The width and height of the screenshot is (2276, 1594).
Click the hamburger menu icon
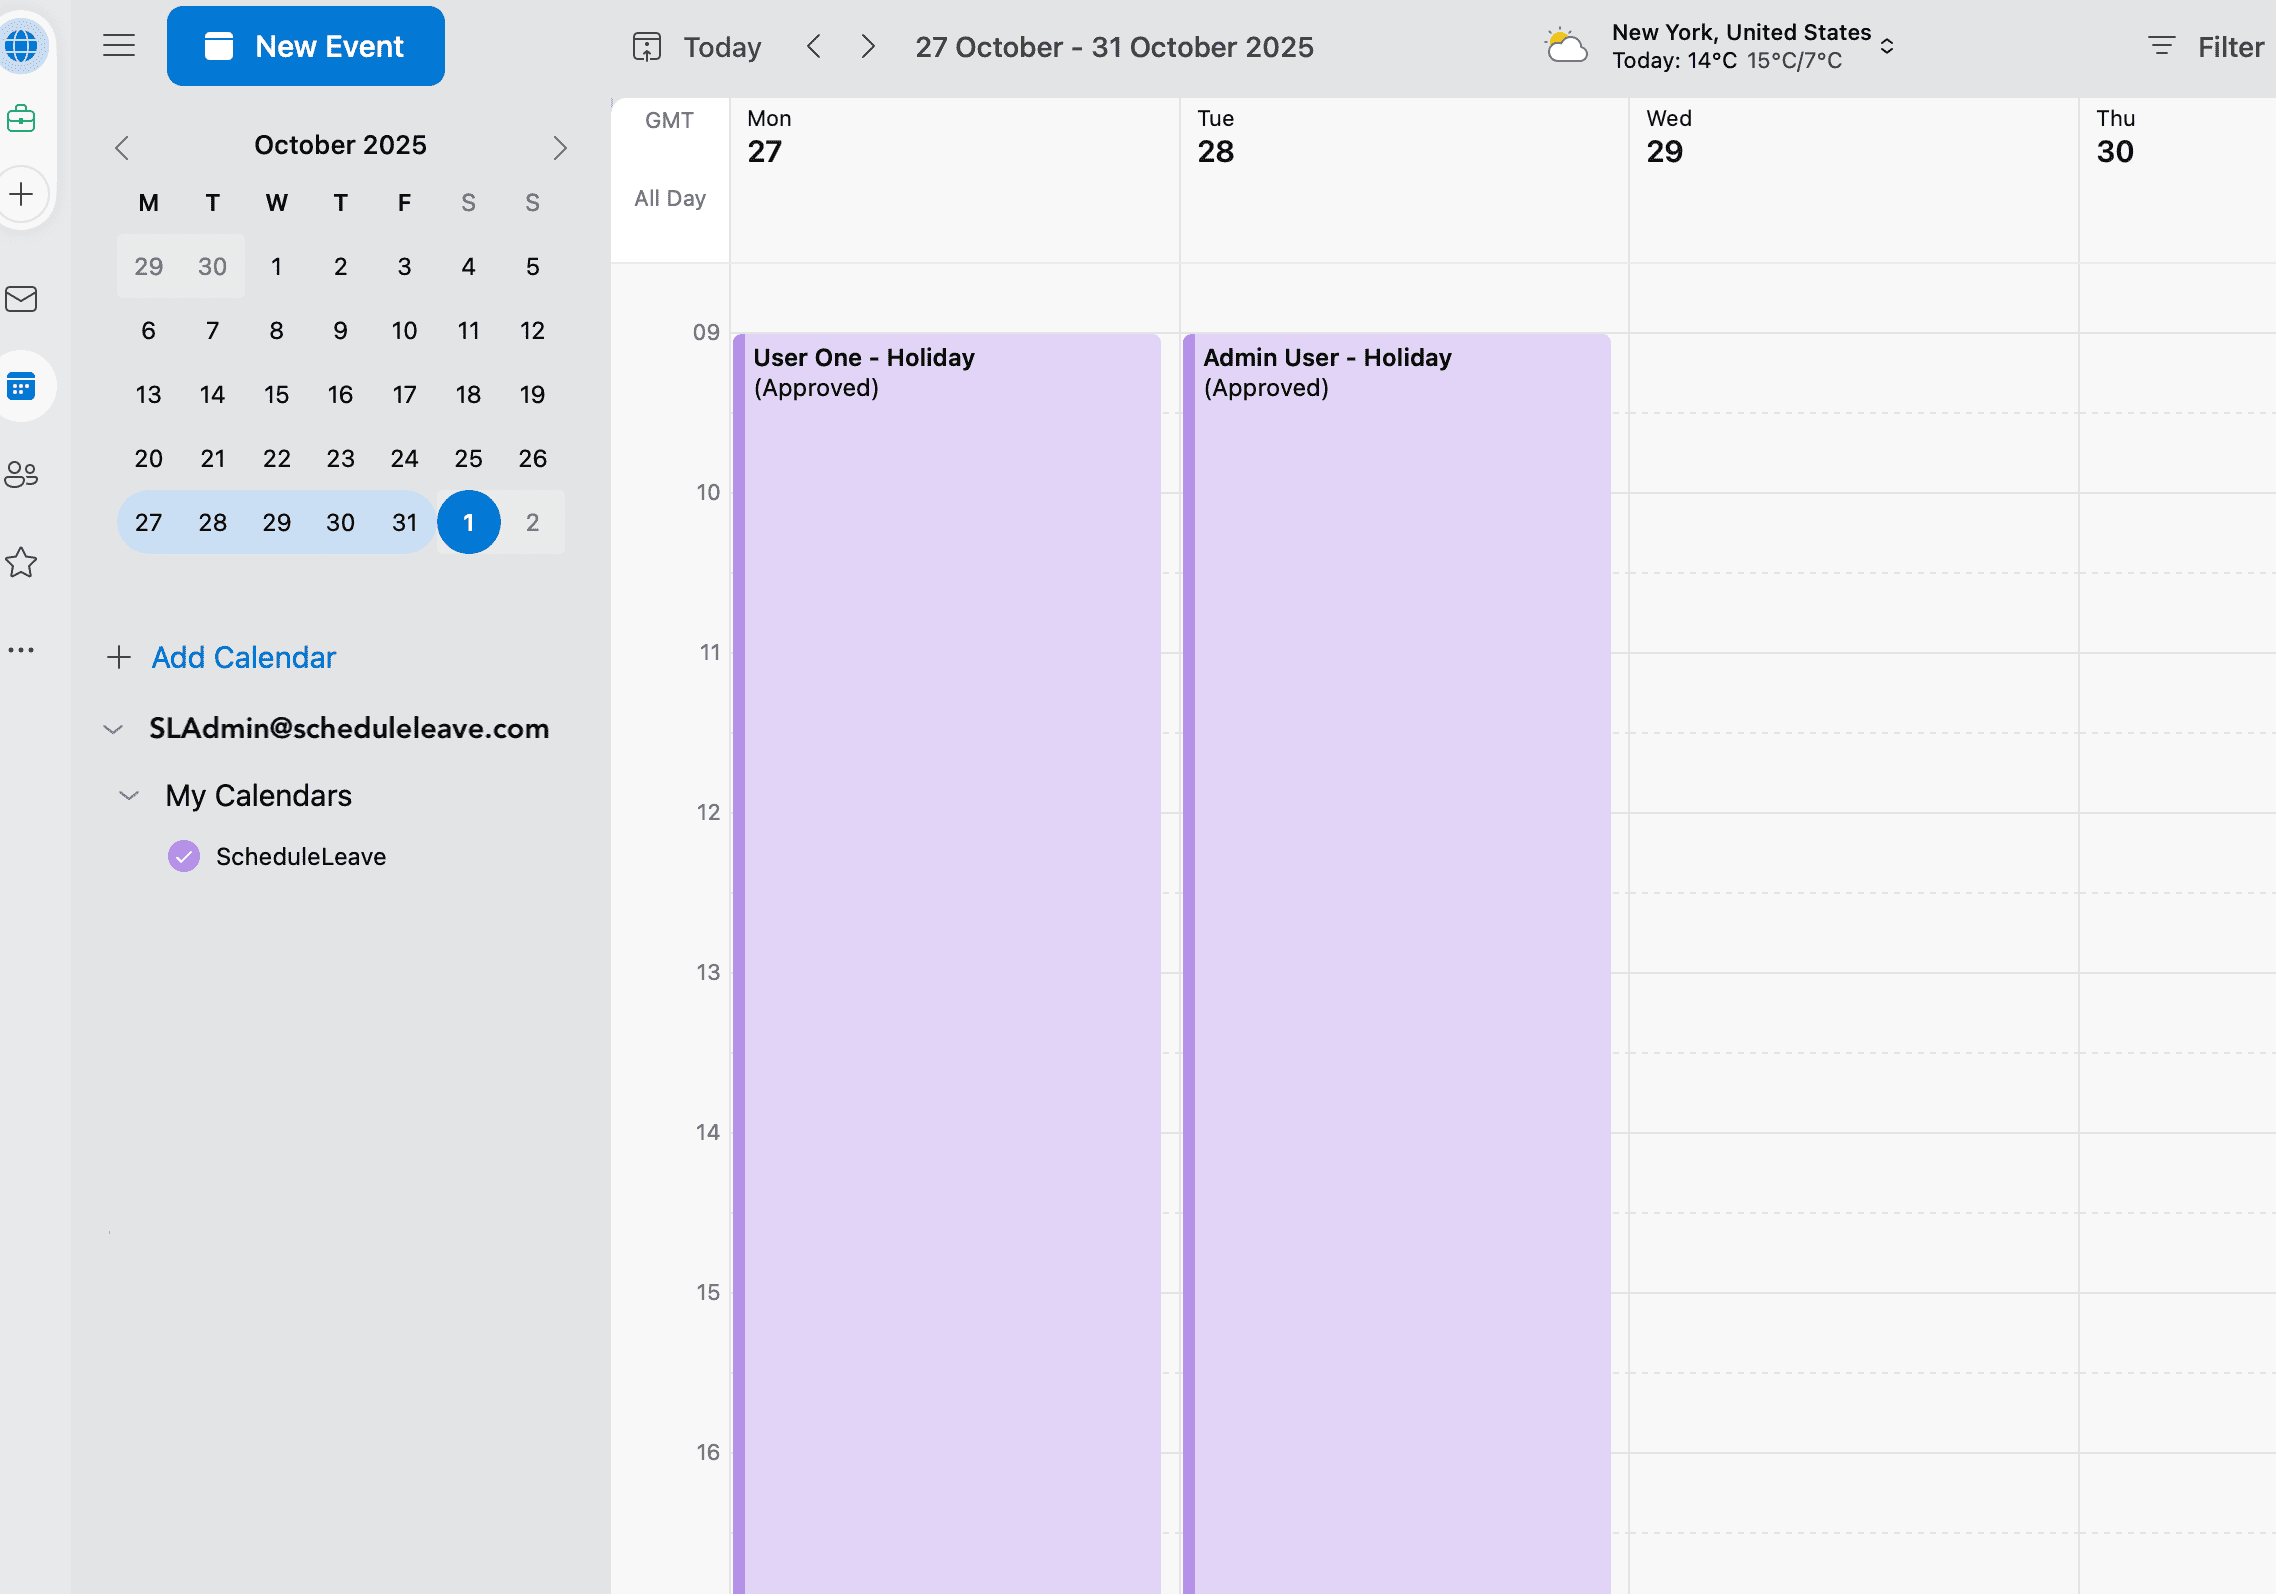click(119, 46)
